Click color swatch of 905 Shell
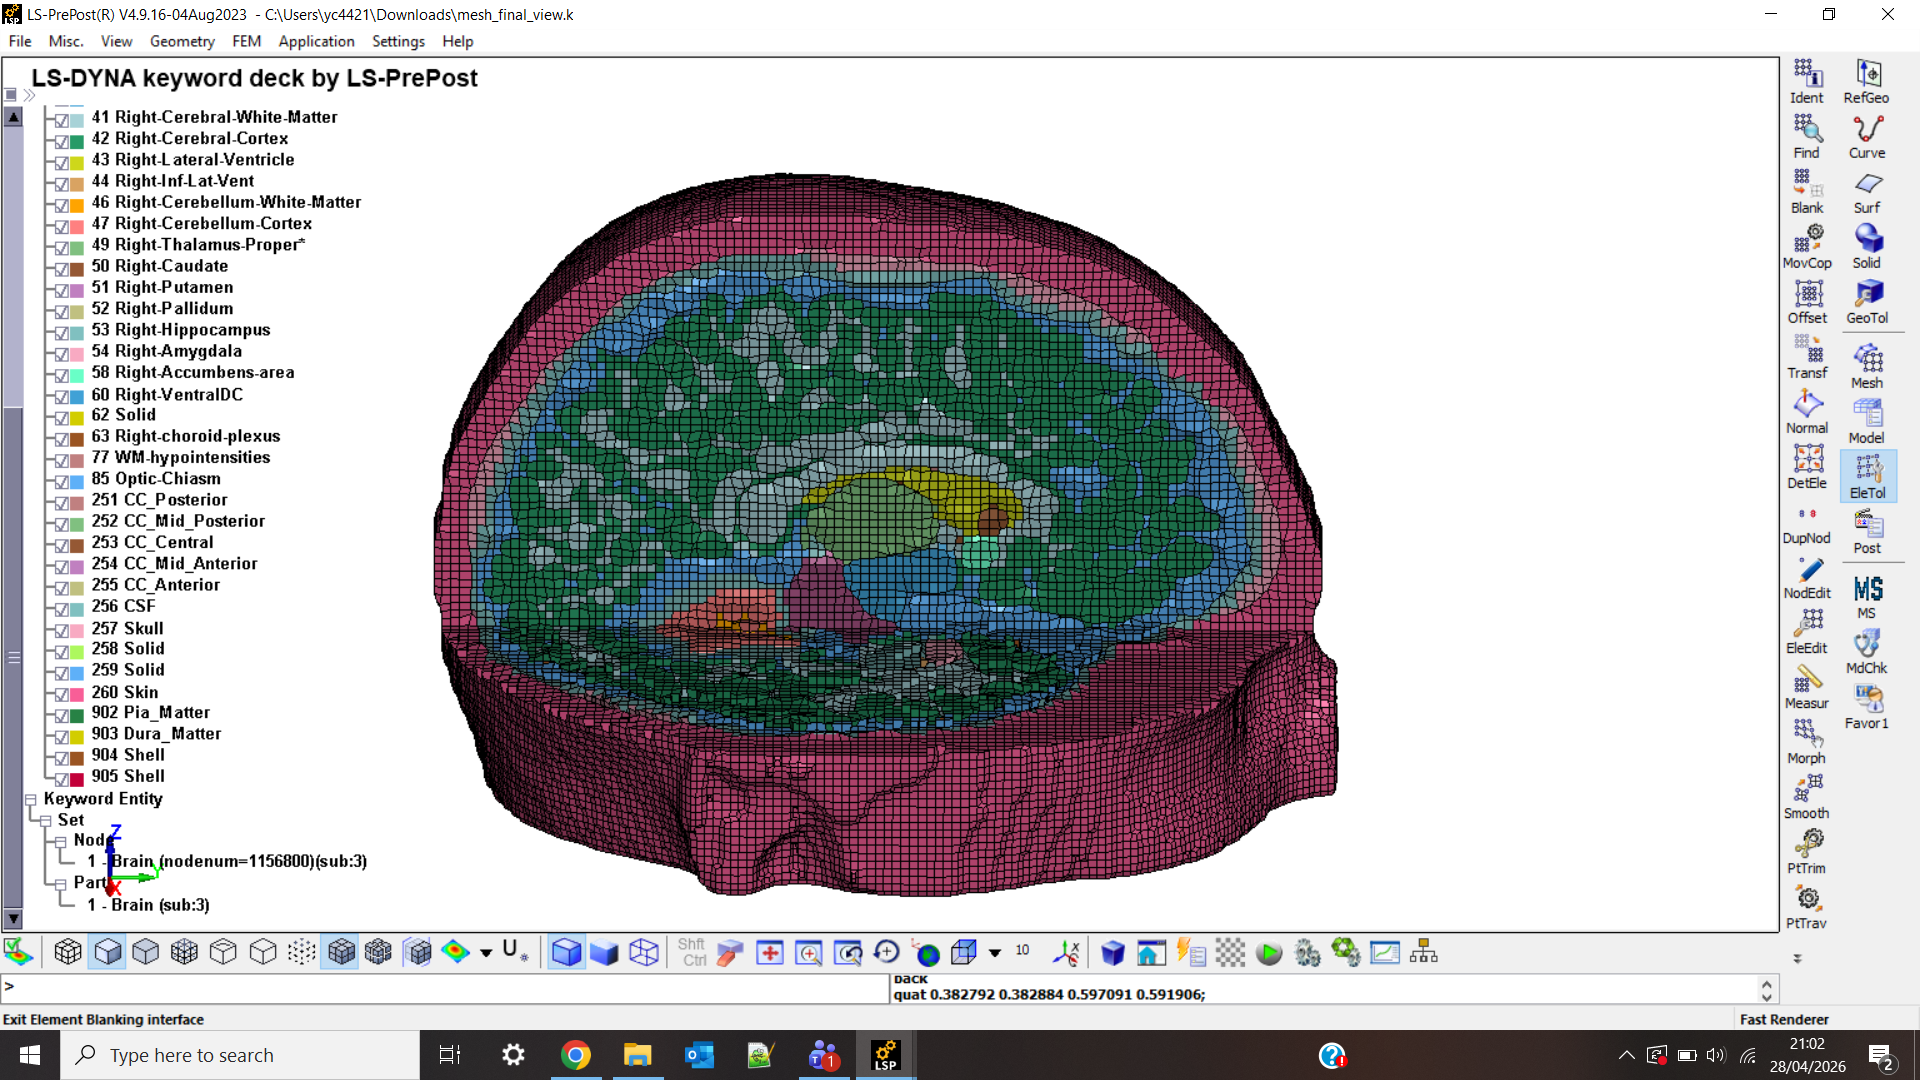The width and height of the screenshot is (1920, 1080). click(77, 779)
